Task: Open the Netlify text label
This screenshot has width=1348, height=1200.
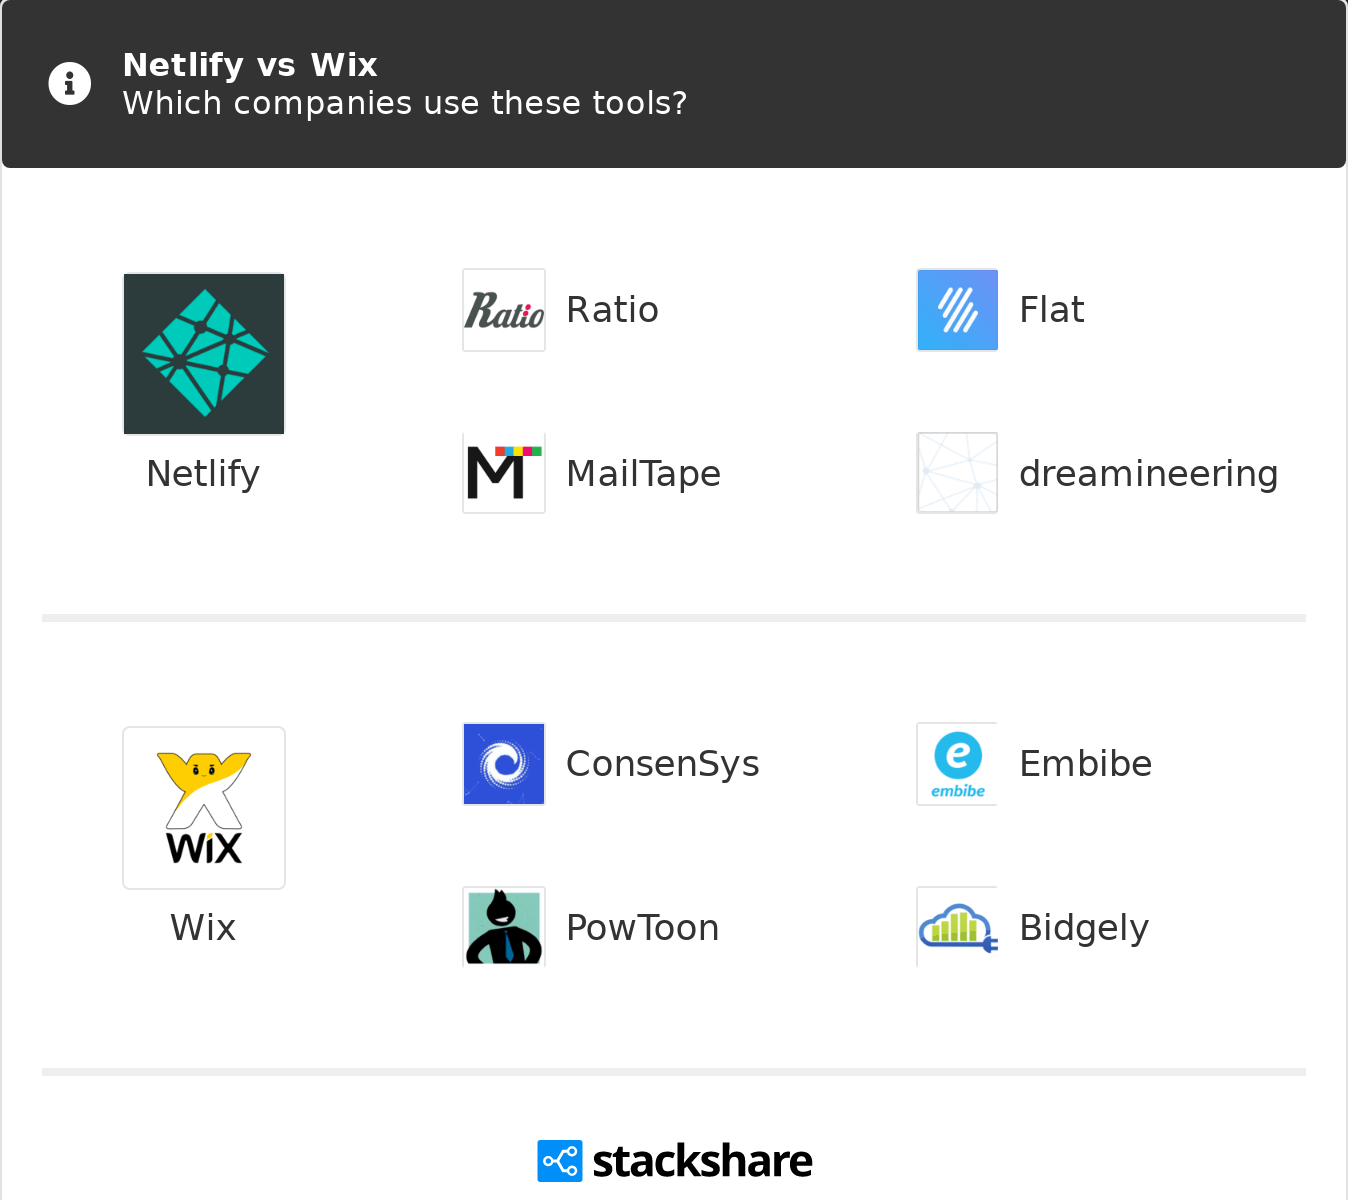Action: click(203, 474)
